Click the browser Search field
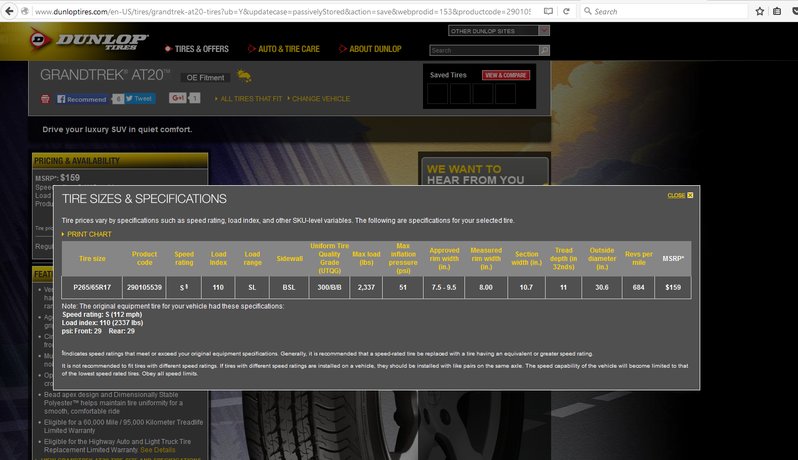Image resolution: width=798 pixels, height=460 pixels. [x=664, y=11]
